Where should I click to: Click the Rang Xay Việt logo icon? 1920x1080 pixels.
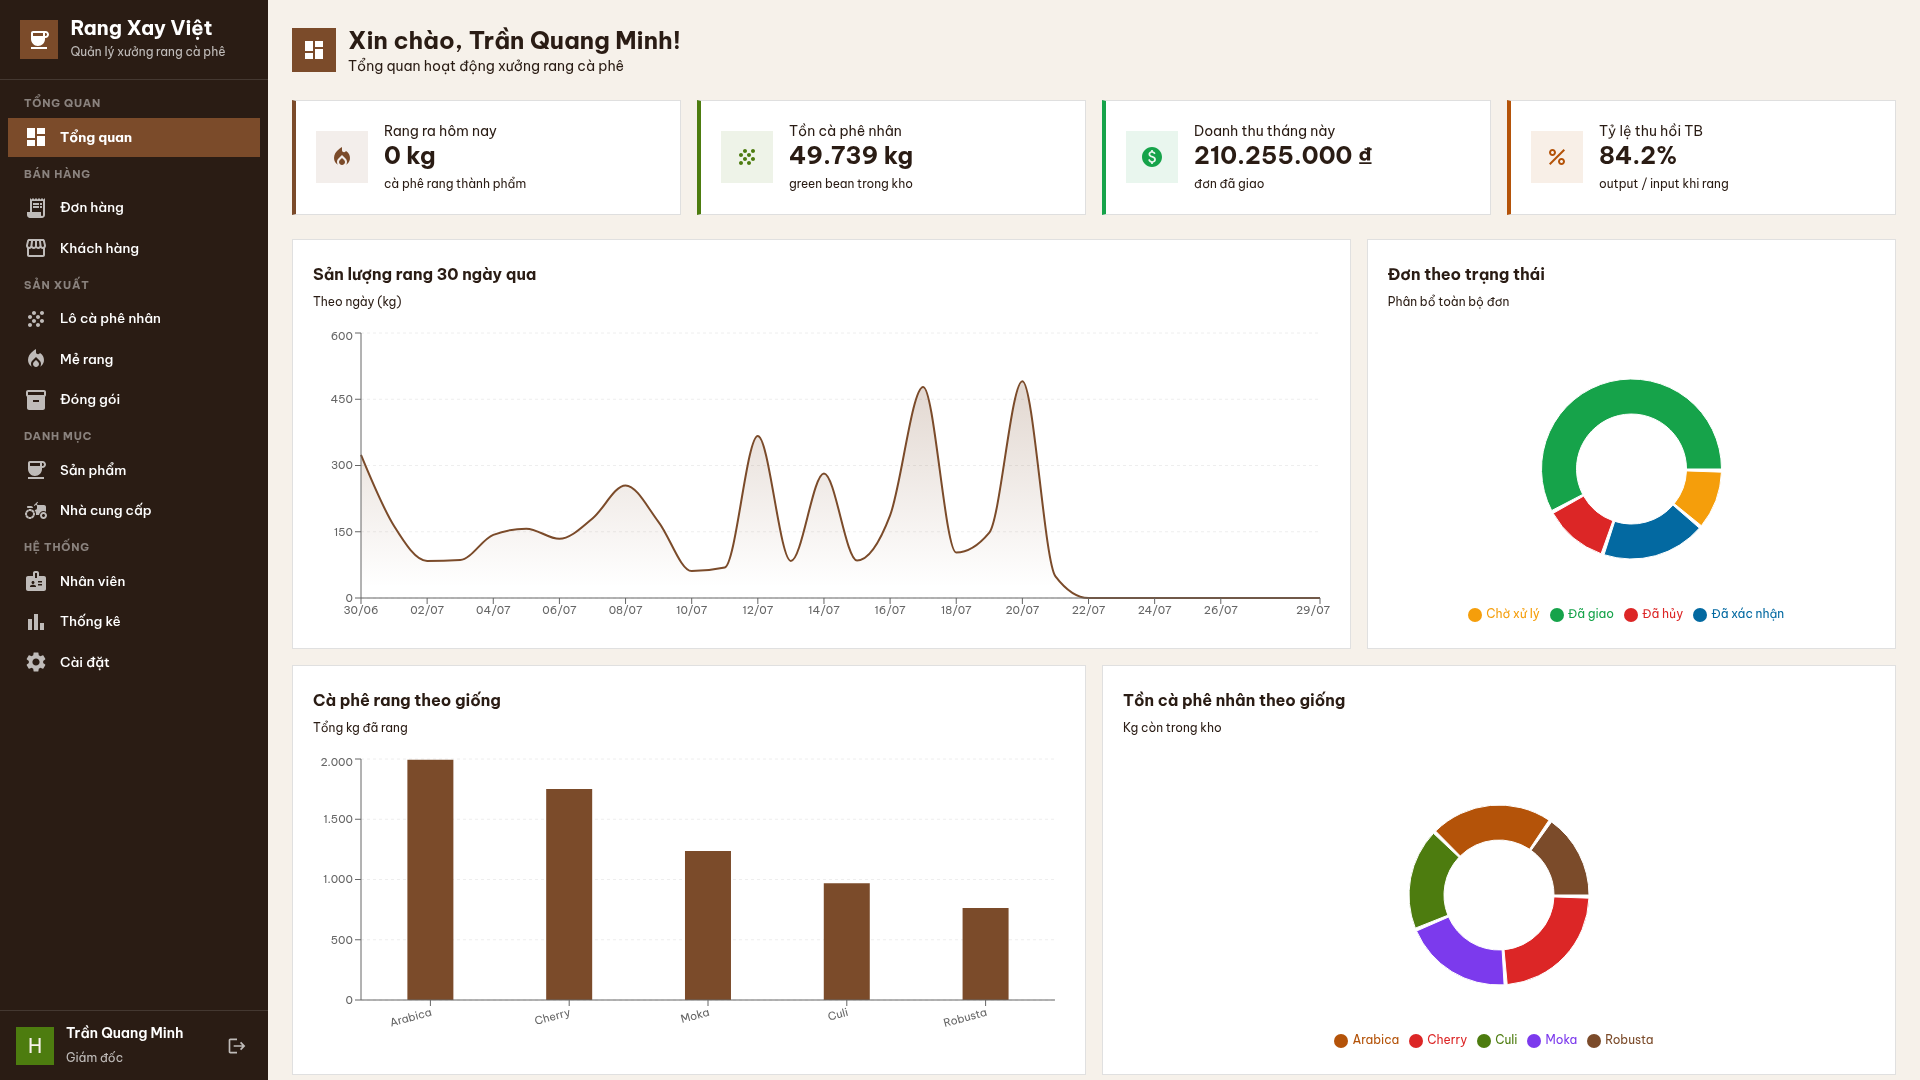pos(39,39)
